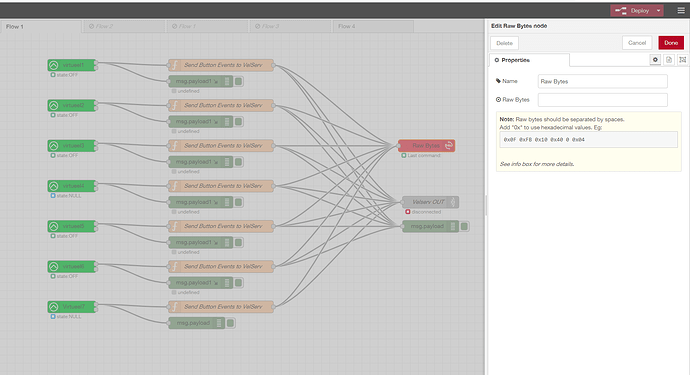
Task: Click the Delete button
Action: coord(504,43)
